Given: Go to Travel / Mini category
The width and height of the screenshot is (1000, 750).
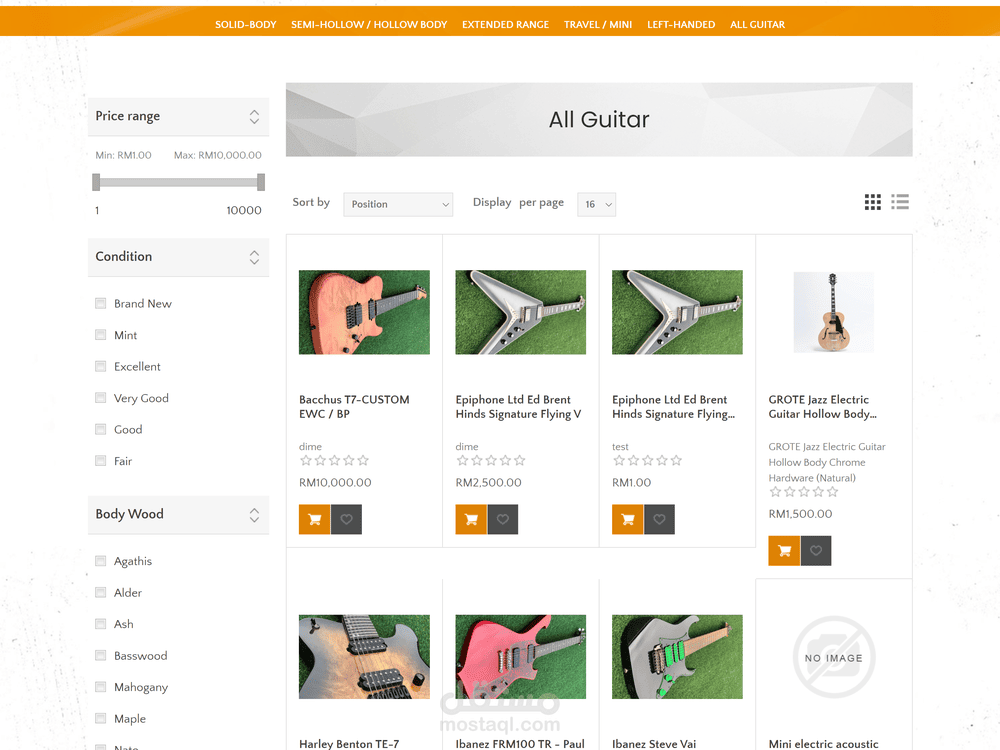Looking at the screenshot, I should 598,24.
